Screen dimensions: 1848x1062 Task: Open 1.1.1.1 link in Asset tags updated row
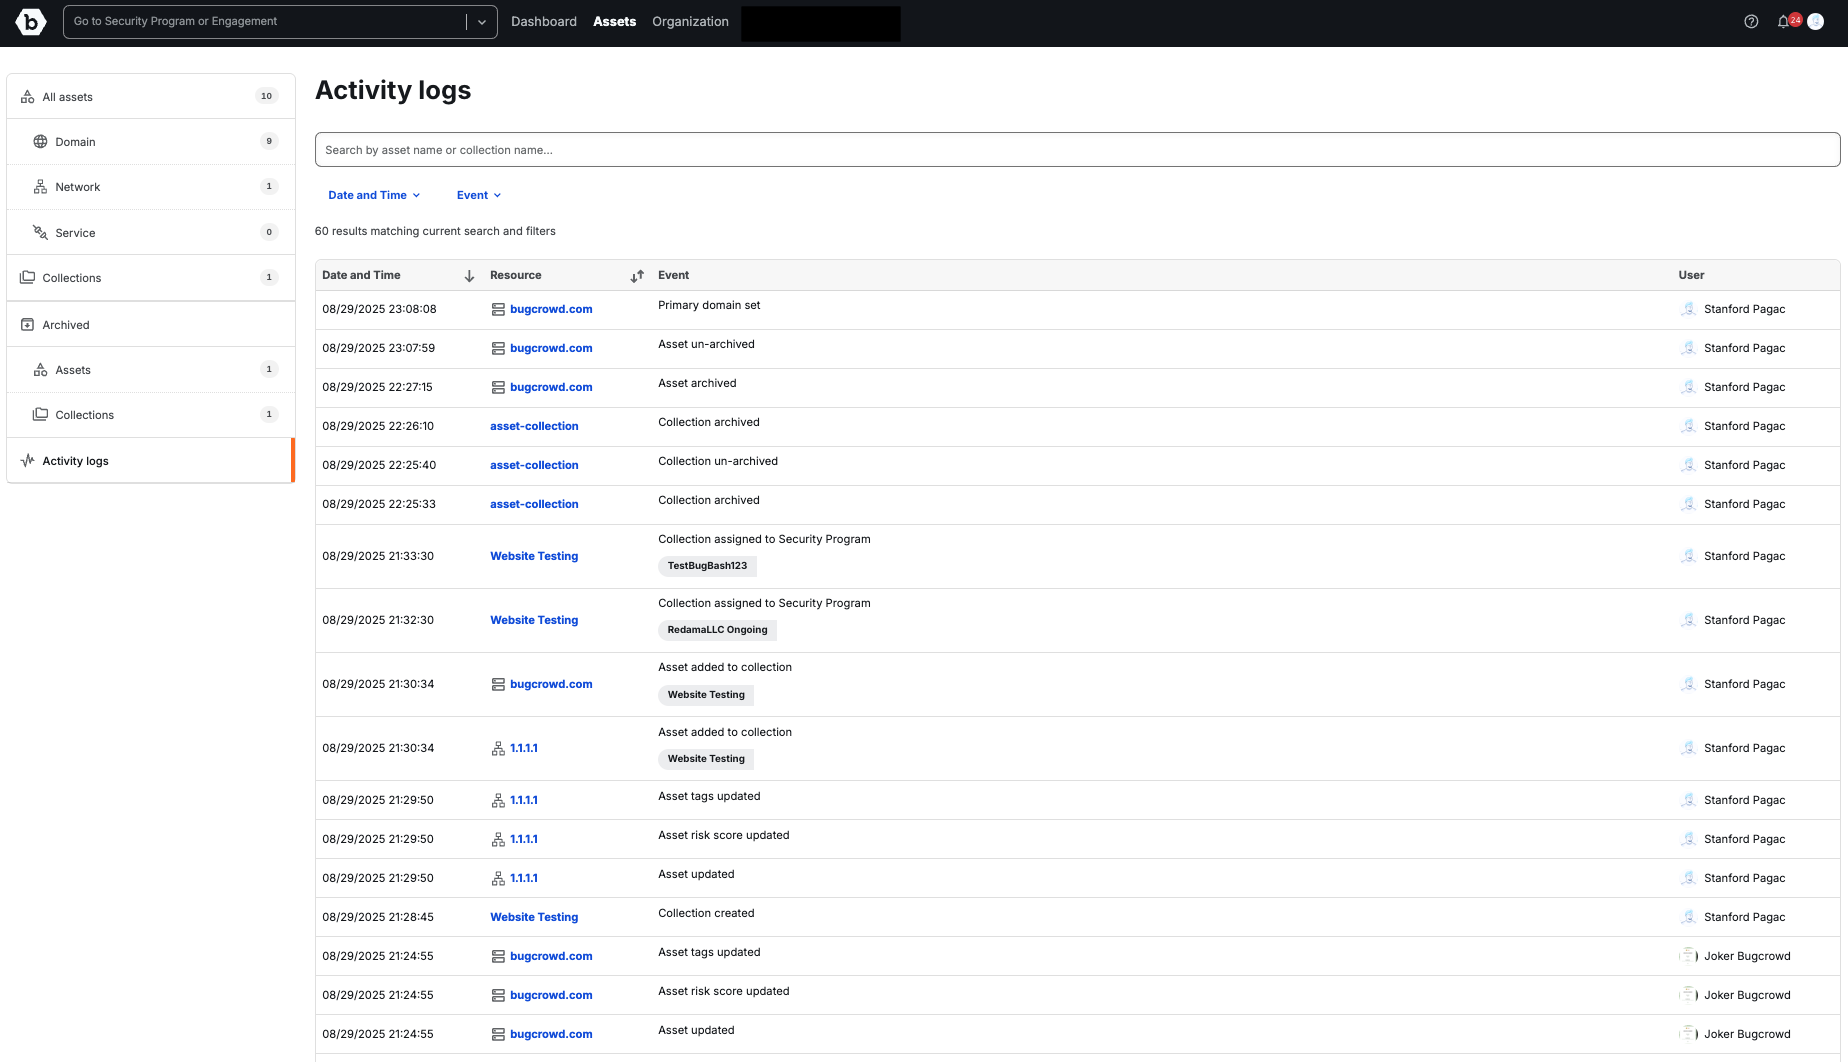tap(524, 801)
